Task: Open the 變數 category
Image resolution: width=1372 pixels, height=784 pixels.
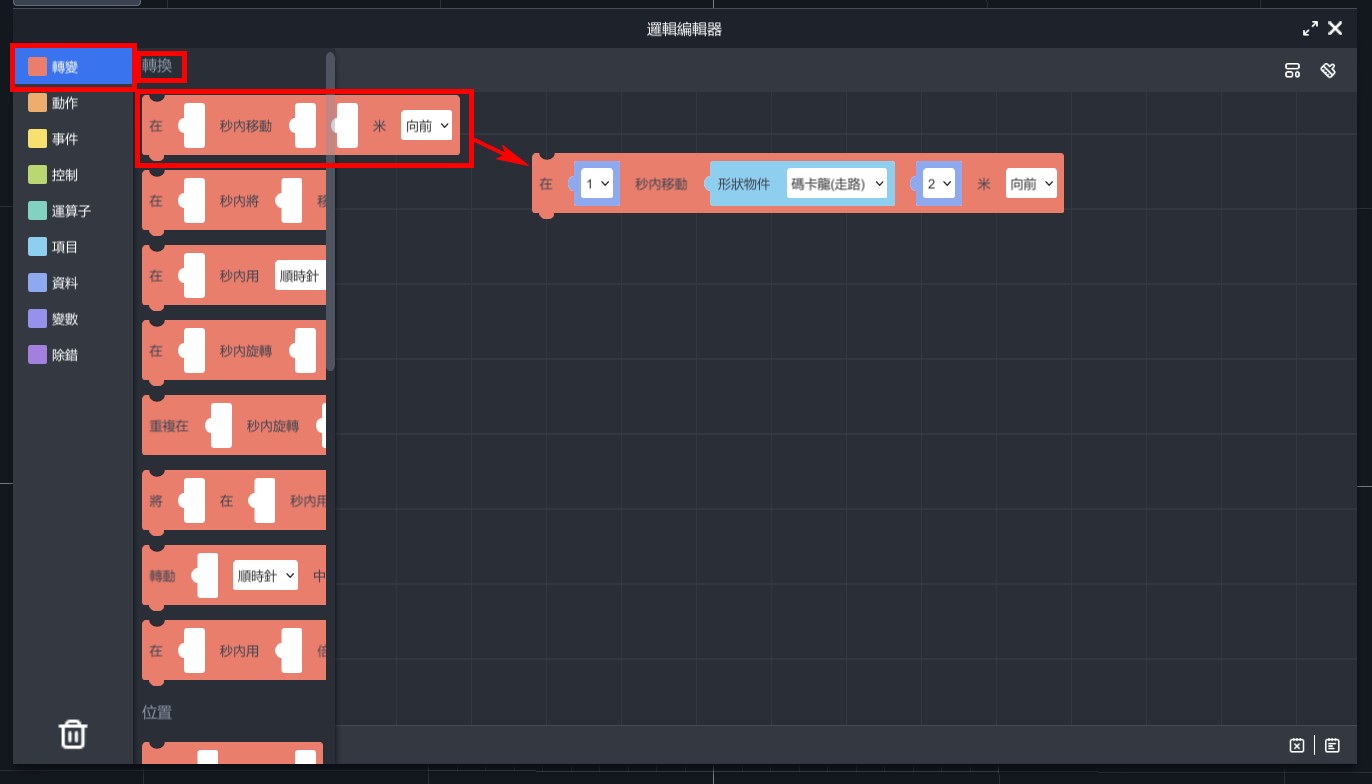Action: 65,319
